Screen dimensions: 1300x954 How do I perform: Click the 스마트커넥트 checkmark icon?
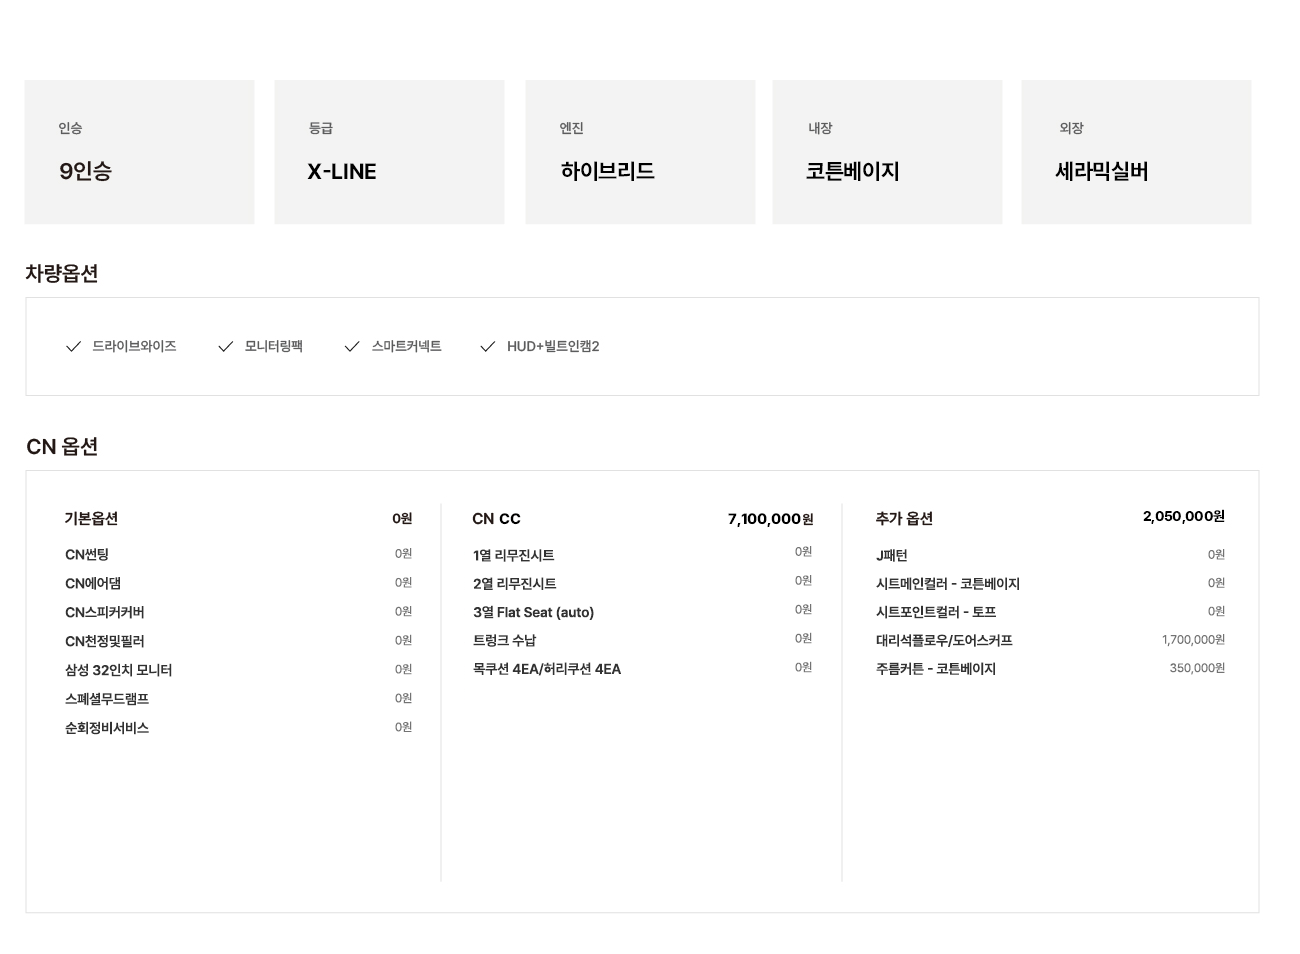(351, 346)
